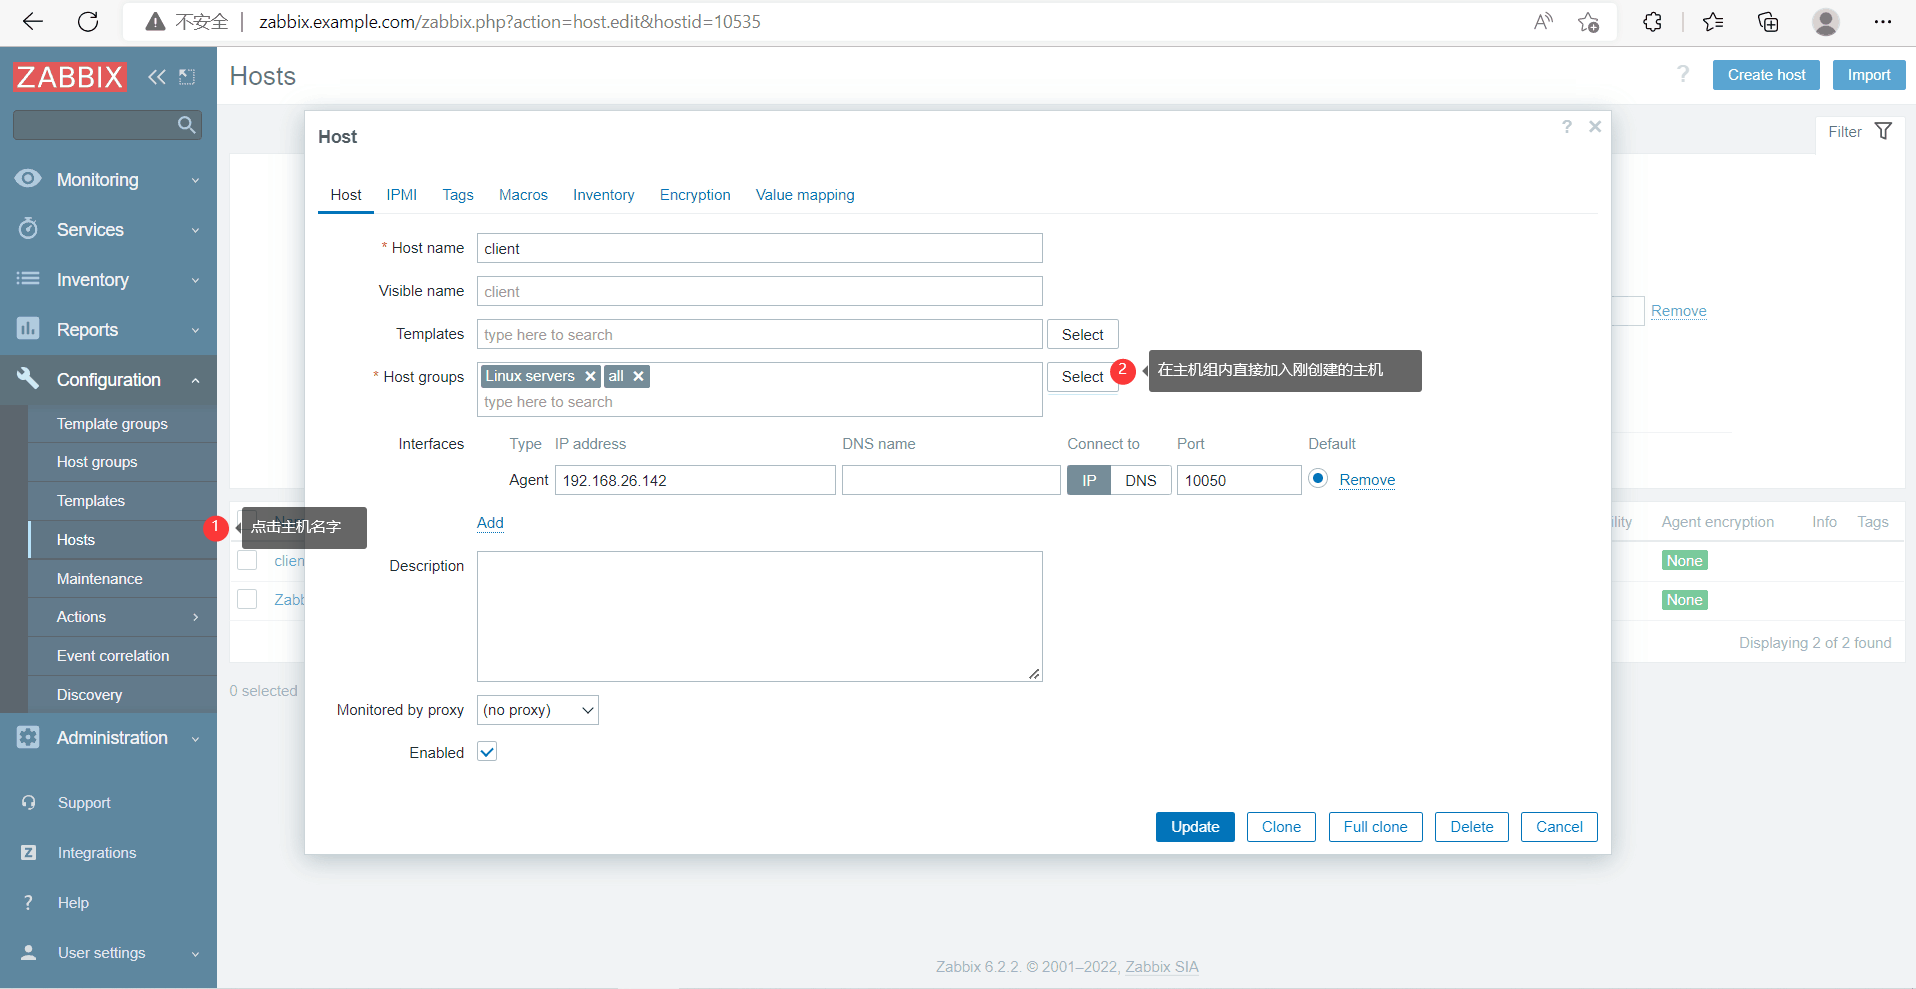Switch to the Tags tab

coord(458,195)
